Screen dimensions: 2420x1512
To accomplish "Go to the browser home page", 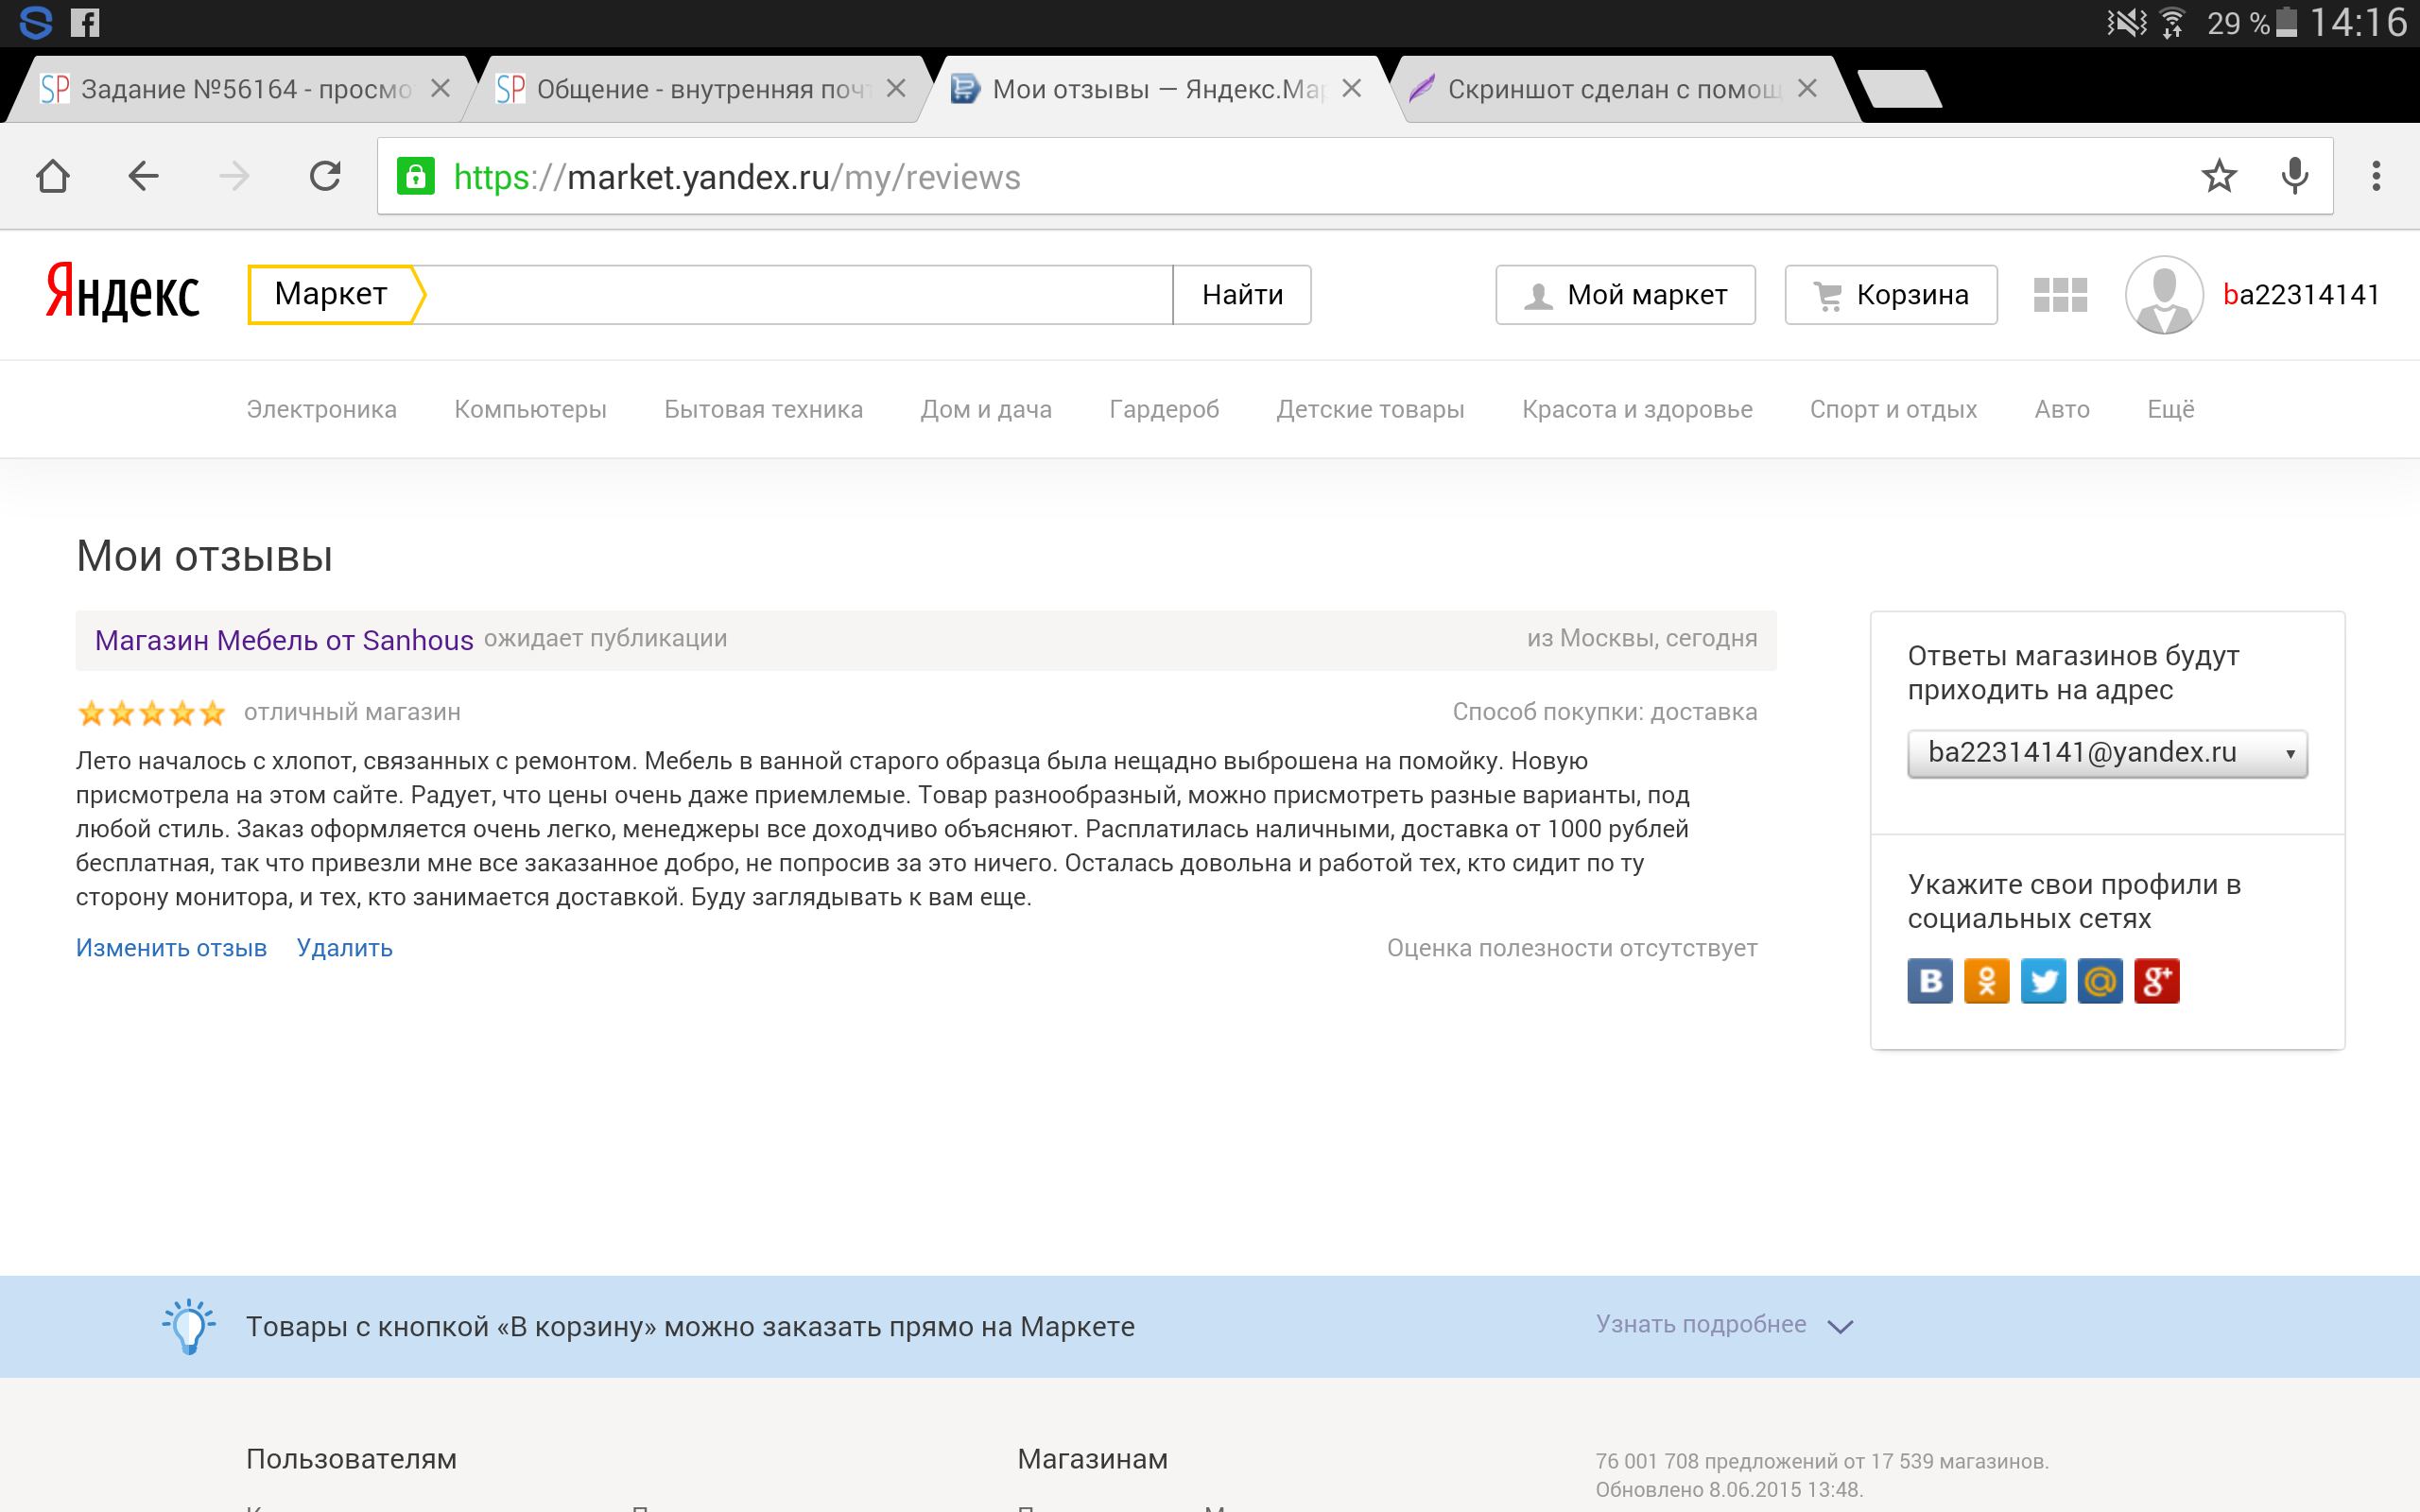I will pyautogui.click(x=52, y=176).
